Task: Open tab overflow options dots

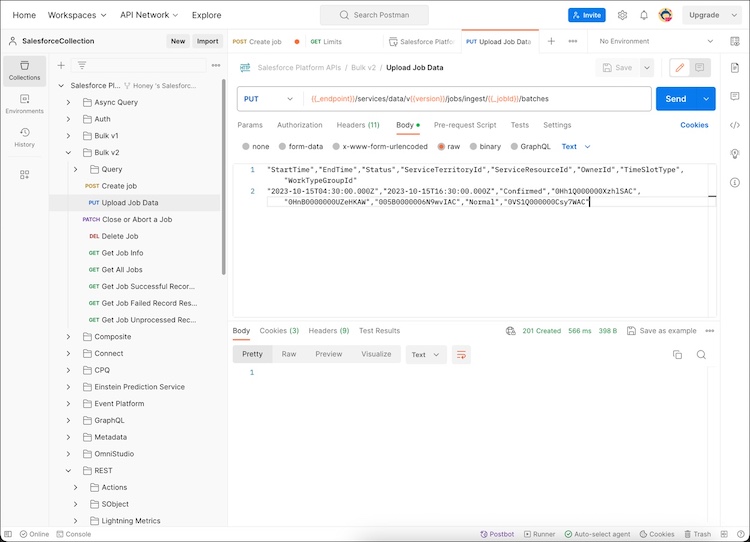Action: coord(573,41)
